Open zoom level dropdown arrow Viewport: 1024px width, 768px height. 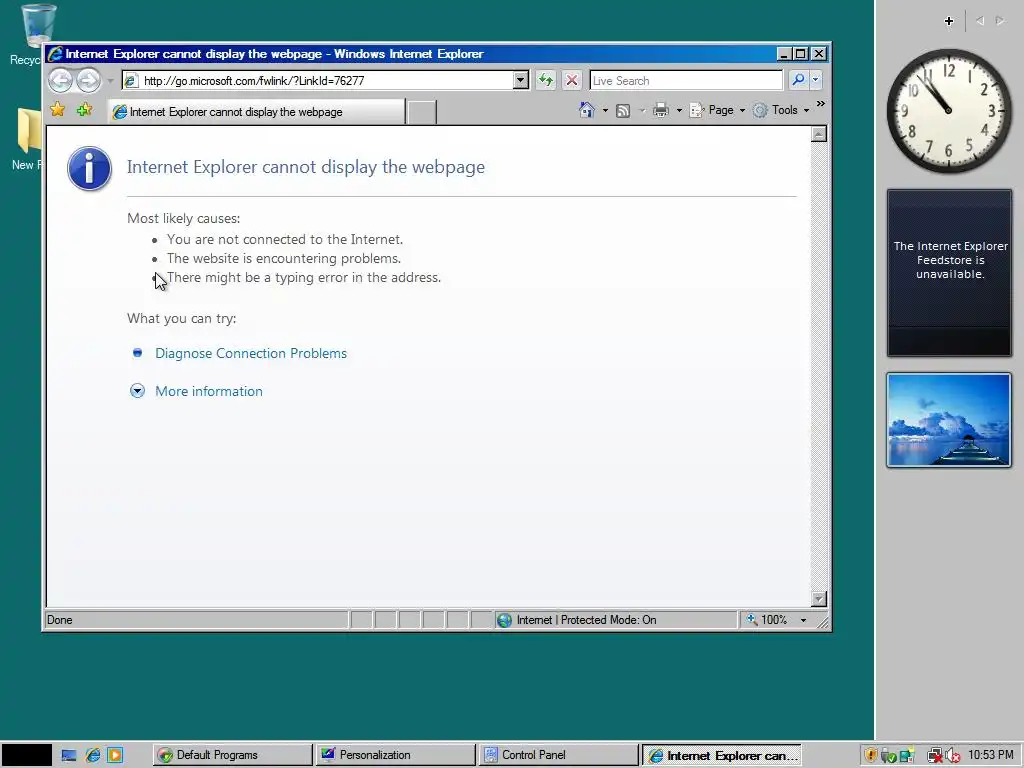[x=803, y=620]
